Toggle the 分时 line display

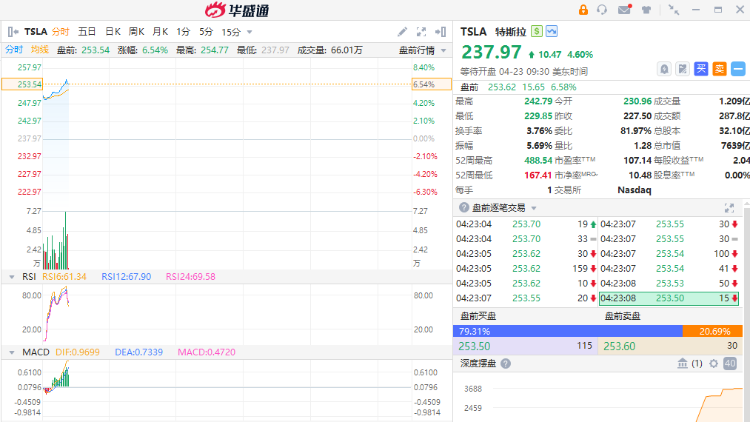14,49
